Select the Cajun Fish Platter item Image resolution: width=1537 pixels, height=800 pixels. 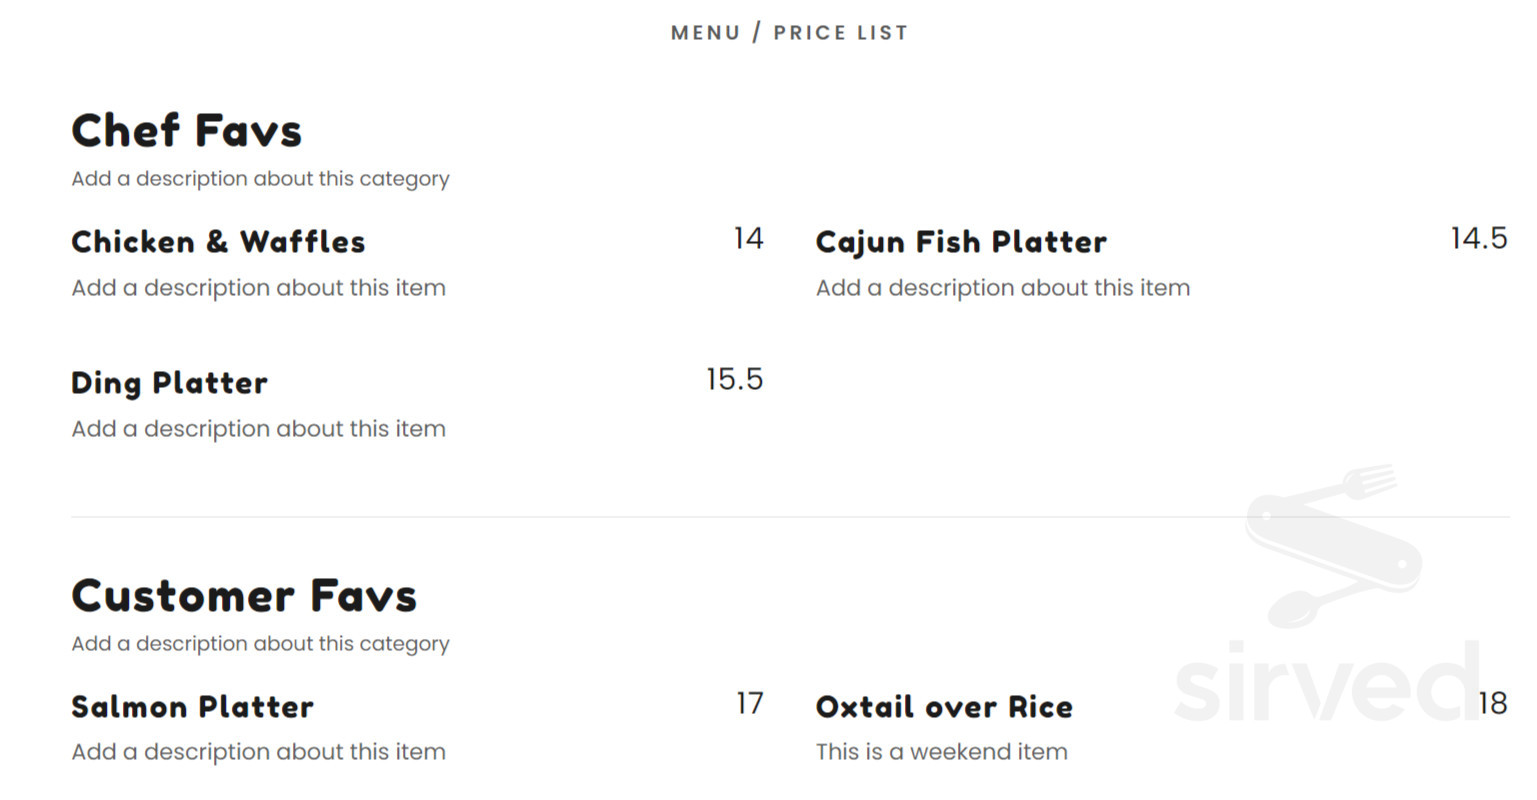pyautogui.click(x=961, y=243)
